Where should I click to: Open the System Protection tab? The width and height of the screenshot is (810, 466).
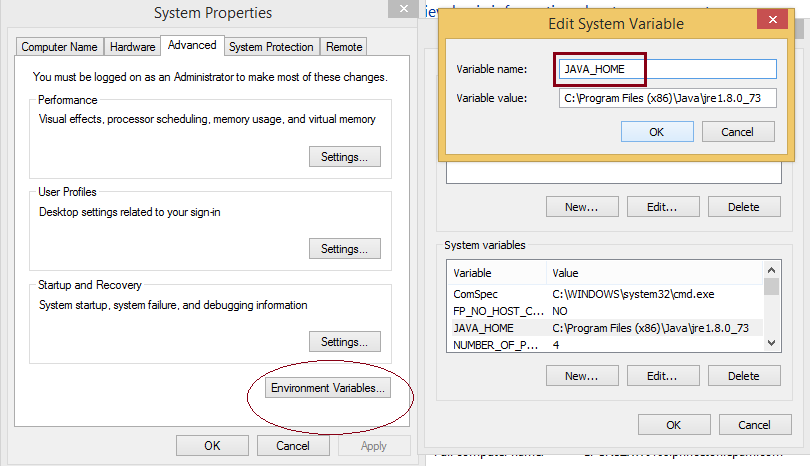tap(271, 46)
